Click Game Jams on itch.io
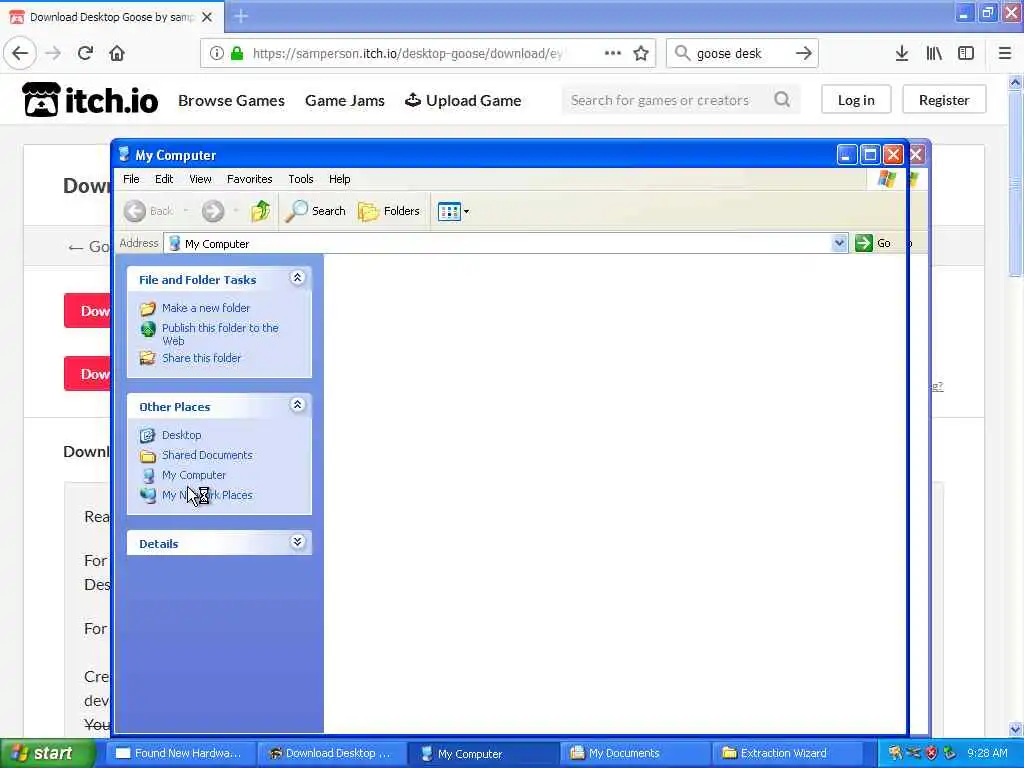The height and width of the screenshot is (768, 1024). tap(345, 101)
